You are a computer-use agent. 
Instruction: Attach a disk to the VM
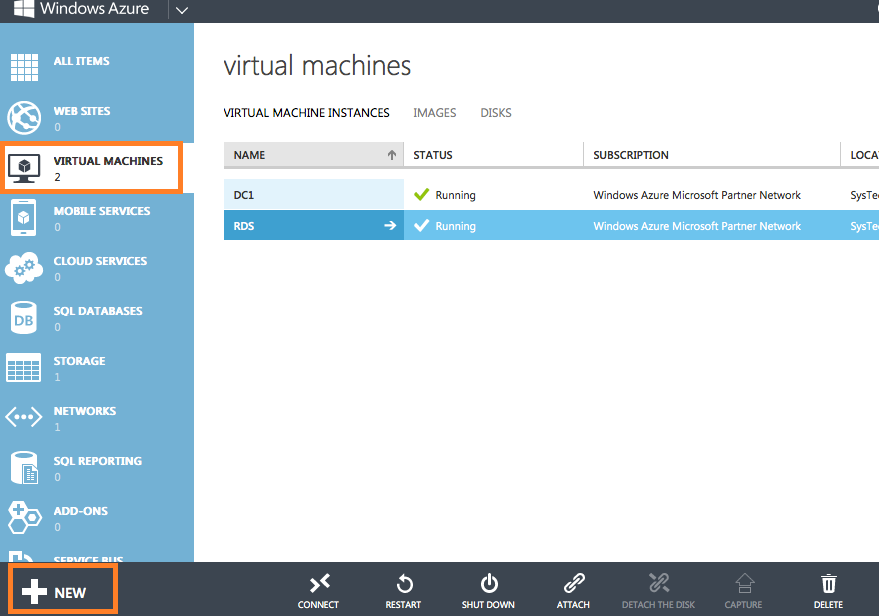click(573, 591)
